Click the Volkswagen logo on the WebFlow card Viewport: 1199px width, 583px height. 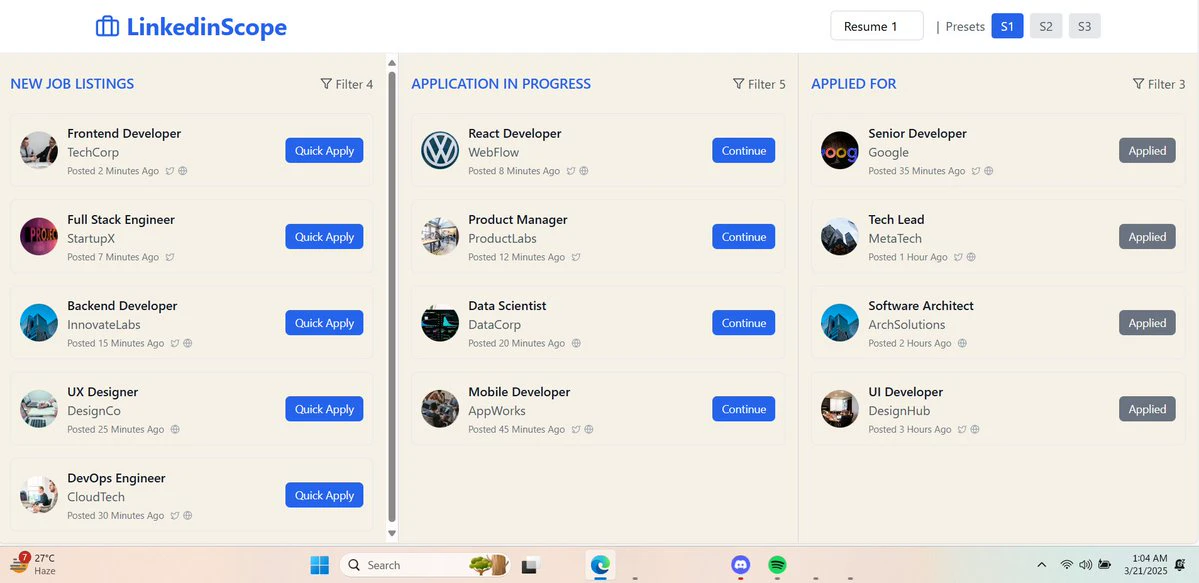440,150
